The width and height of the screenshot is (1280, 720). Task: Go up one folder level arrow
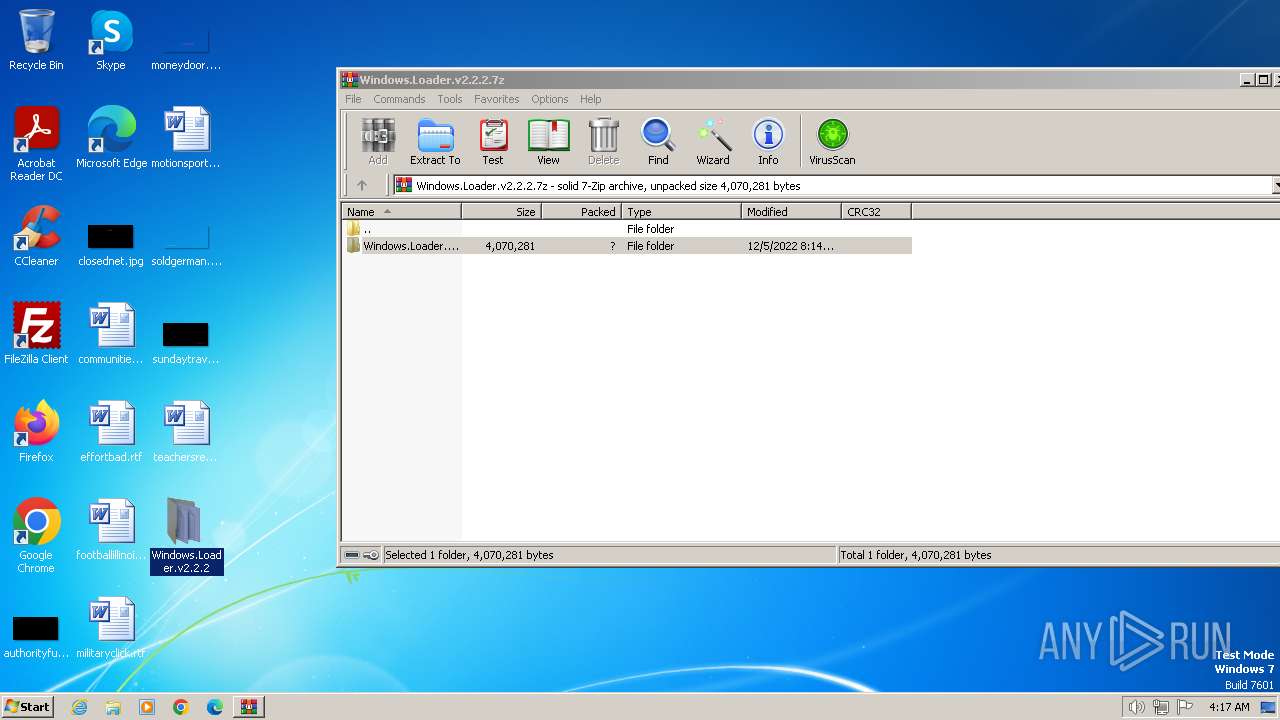[362, 185]
